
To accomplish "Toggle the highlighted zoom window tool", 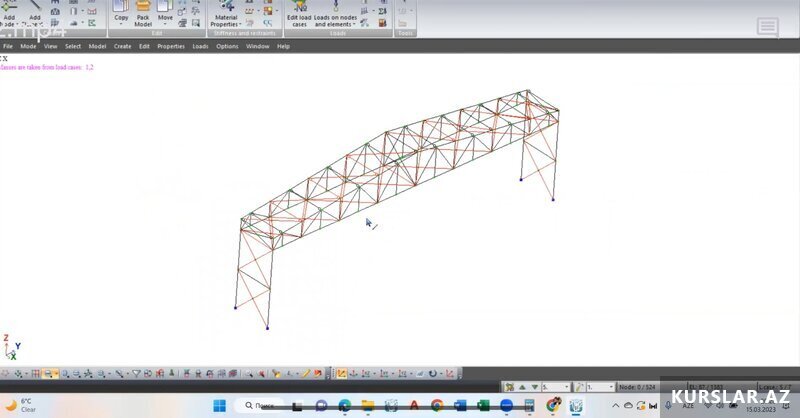I will point(49,373).
